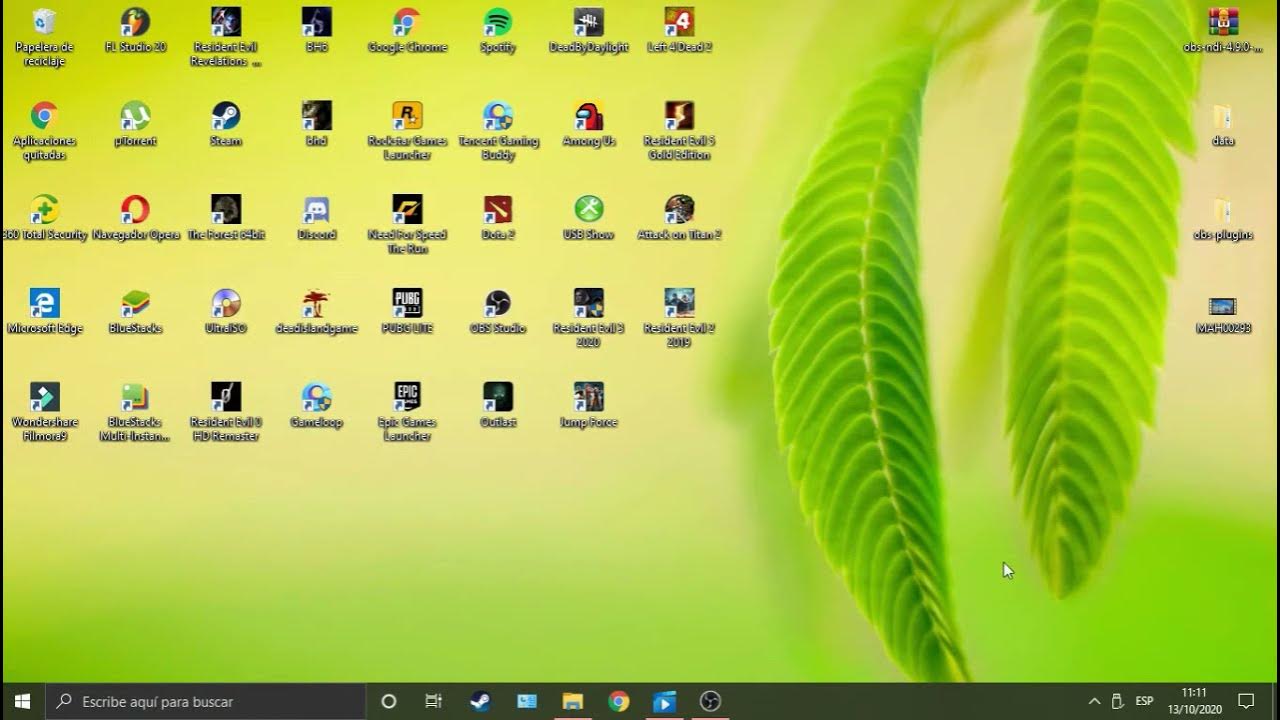Open Rockstar Games Launcher shortcut
The height and width of the screenshot is (720, 1280).
click(x=407, y=130)
